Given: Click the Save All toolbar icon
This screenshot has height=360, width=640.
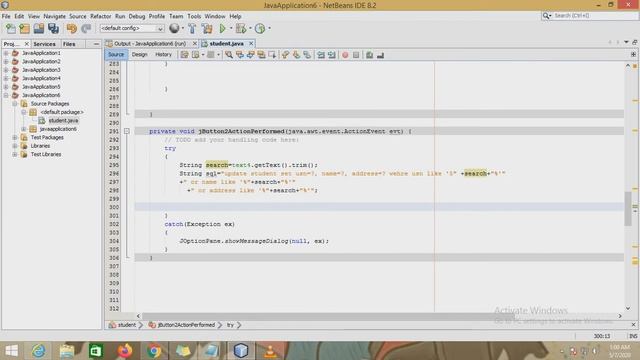Looking at the screenshot, I should (53, 29).
